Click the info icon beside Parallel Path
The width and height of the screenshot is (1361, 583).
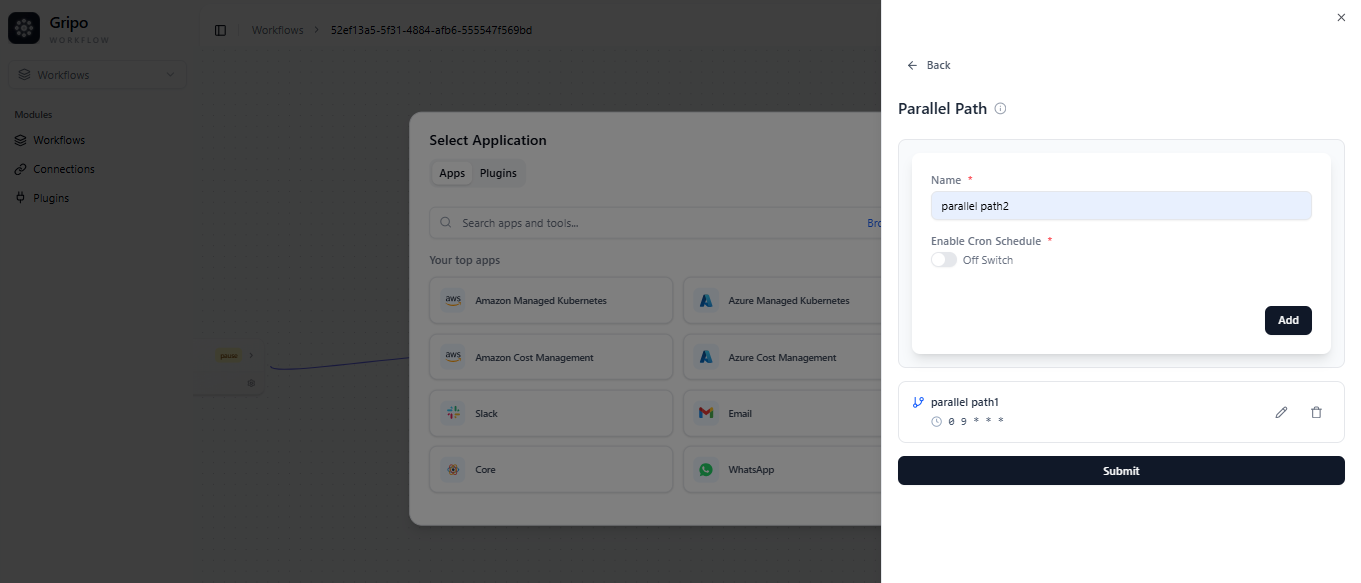point(1000,108)
